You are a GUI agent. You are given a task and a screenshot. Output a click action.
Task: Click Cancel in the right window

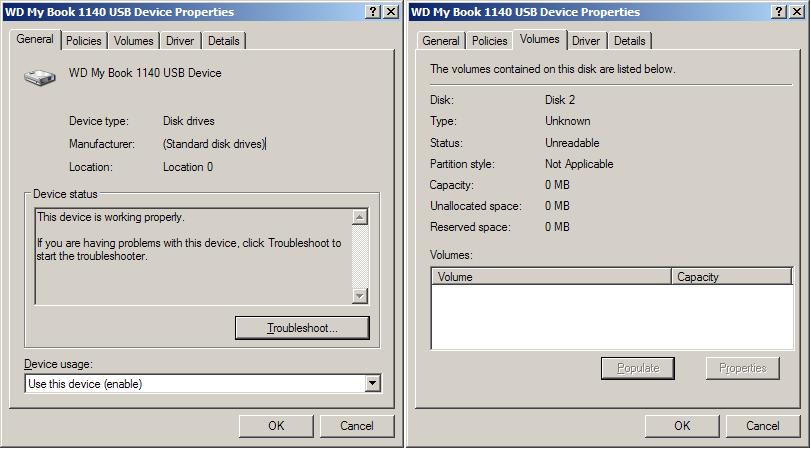763,426
